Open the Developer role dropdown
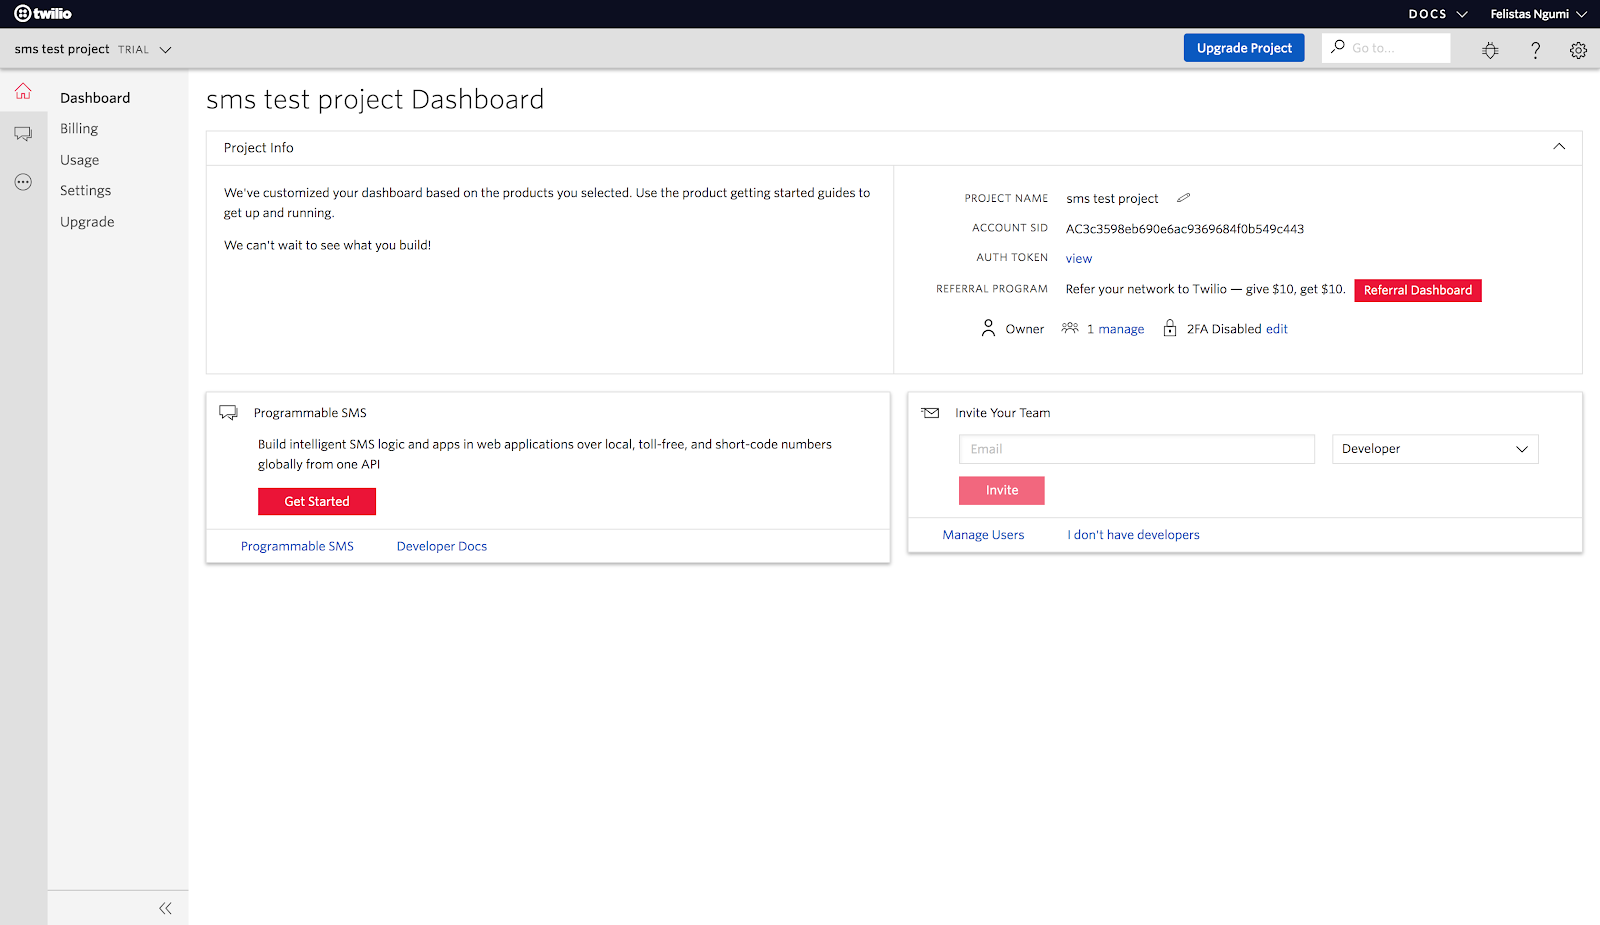Viewport: 1600px width, 925px height. click(1435, 449)
